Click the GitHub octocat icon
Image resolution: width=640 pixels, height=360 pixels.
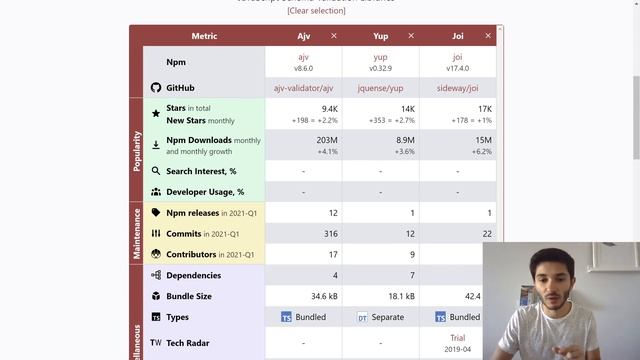pos(156,88)
